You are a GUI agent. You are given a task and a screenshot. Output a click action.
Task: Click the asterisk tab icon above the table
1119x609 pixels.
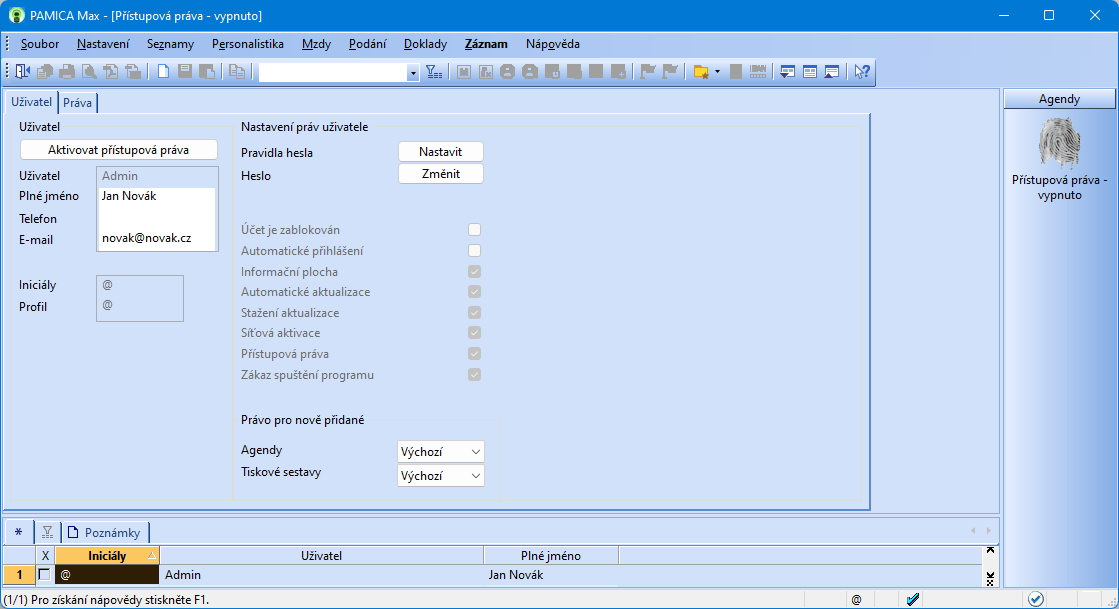[x=18, y=532]
